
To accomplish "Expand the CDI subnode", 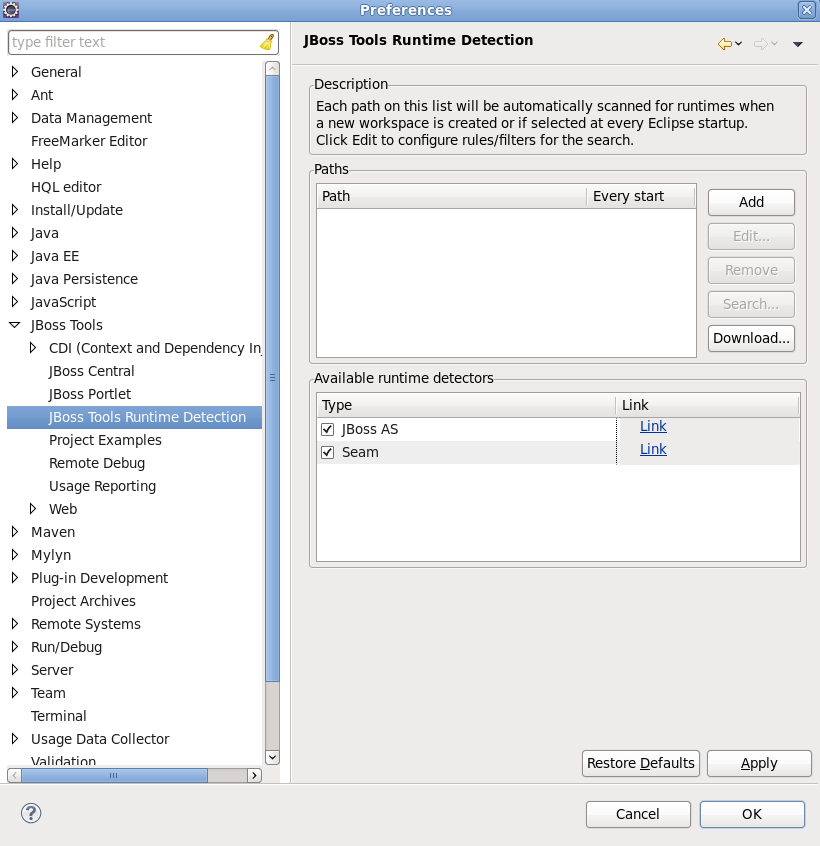I will 33,348.
